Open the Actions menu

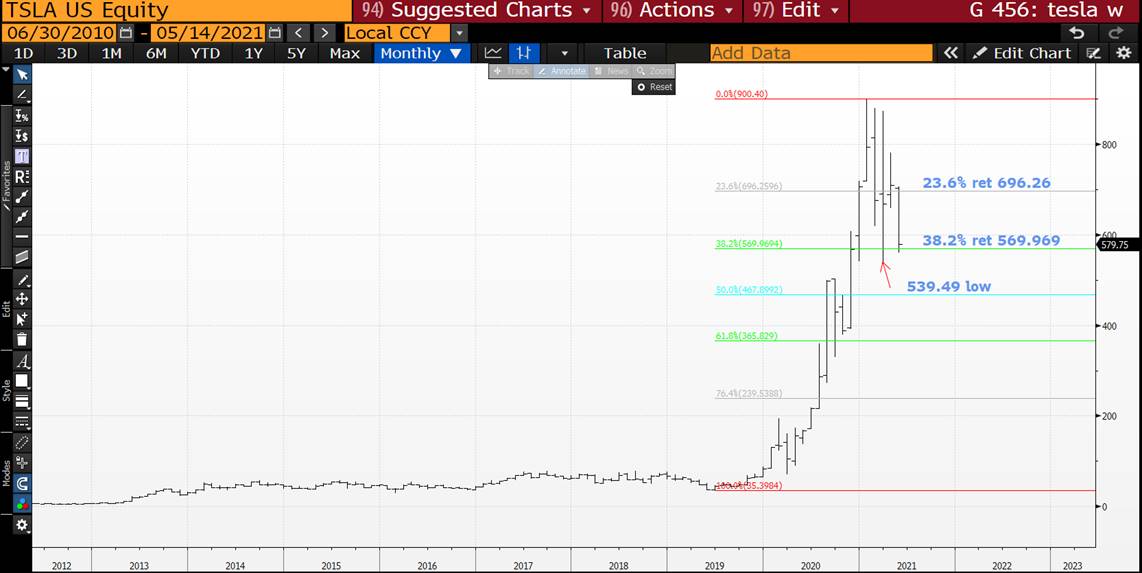[x=672, y=10]
